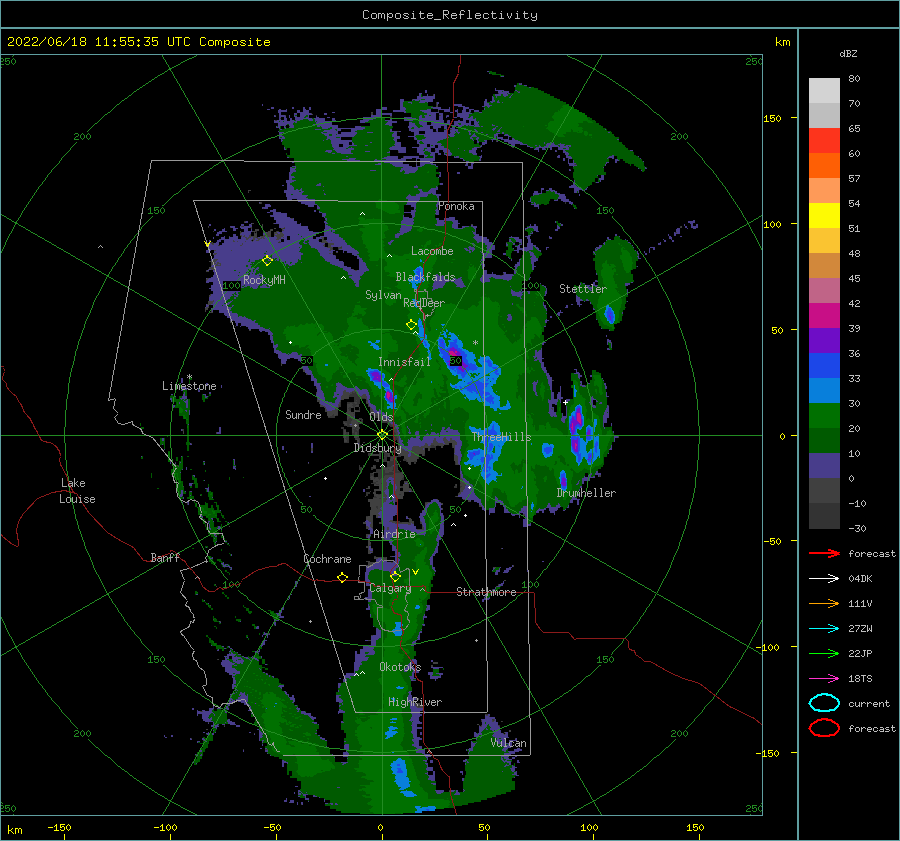The image size is (900, 841).
Task: Click the Strathmore city label
Action: coord(486,592)
